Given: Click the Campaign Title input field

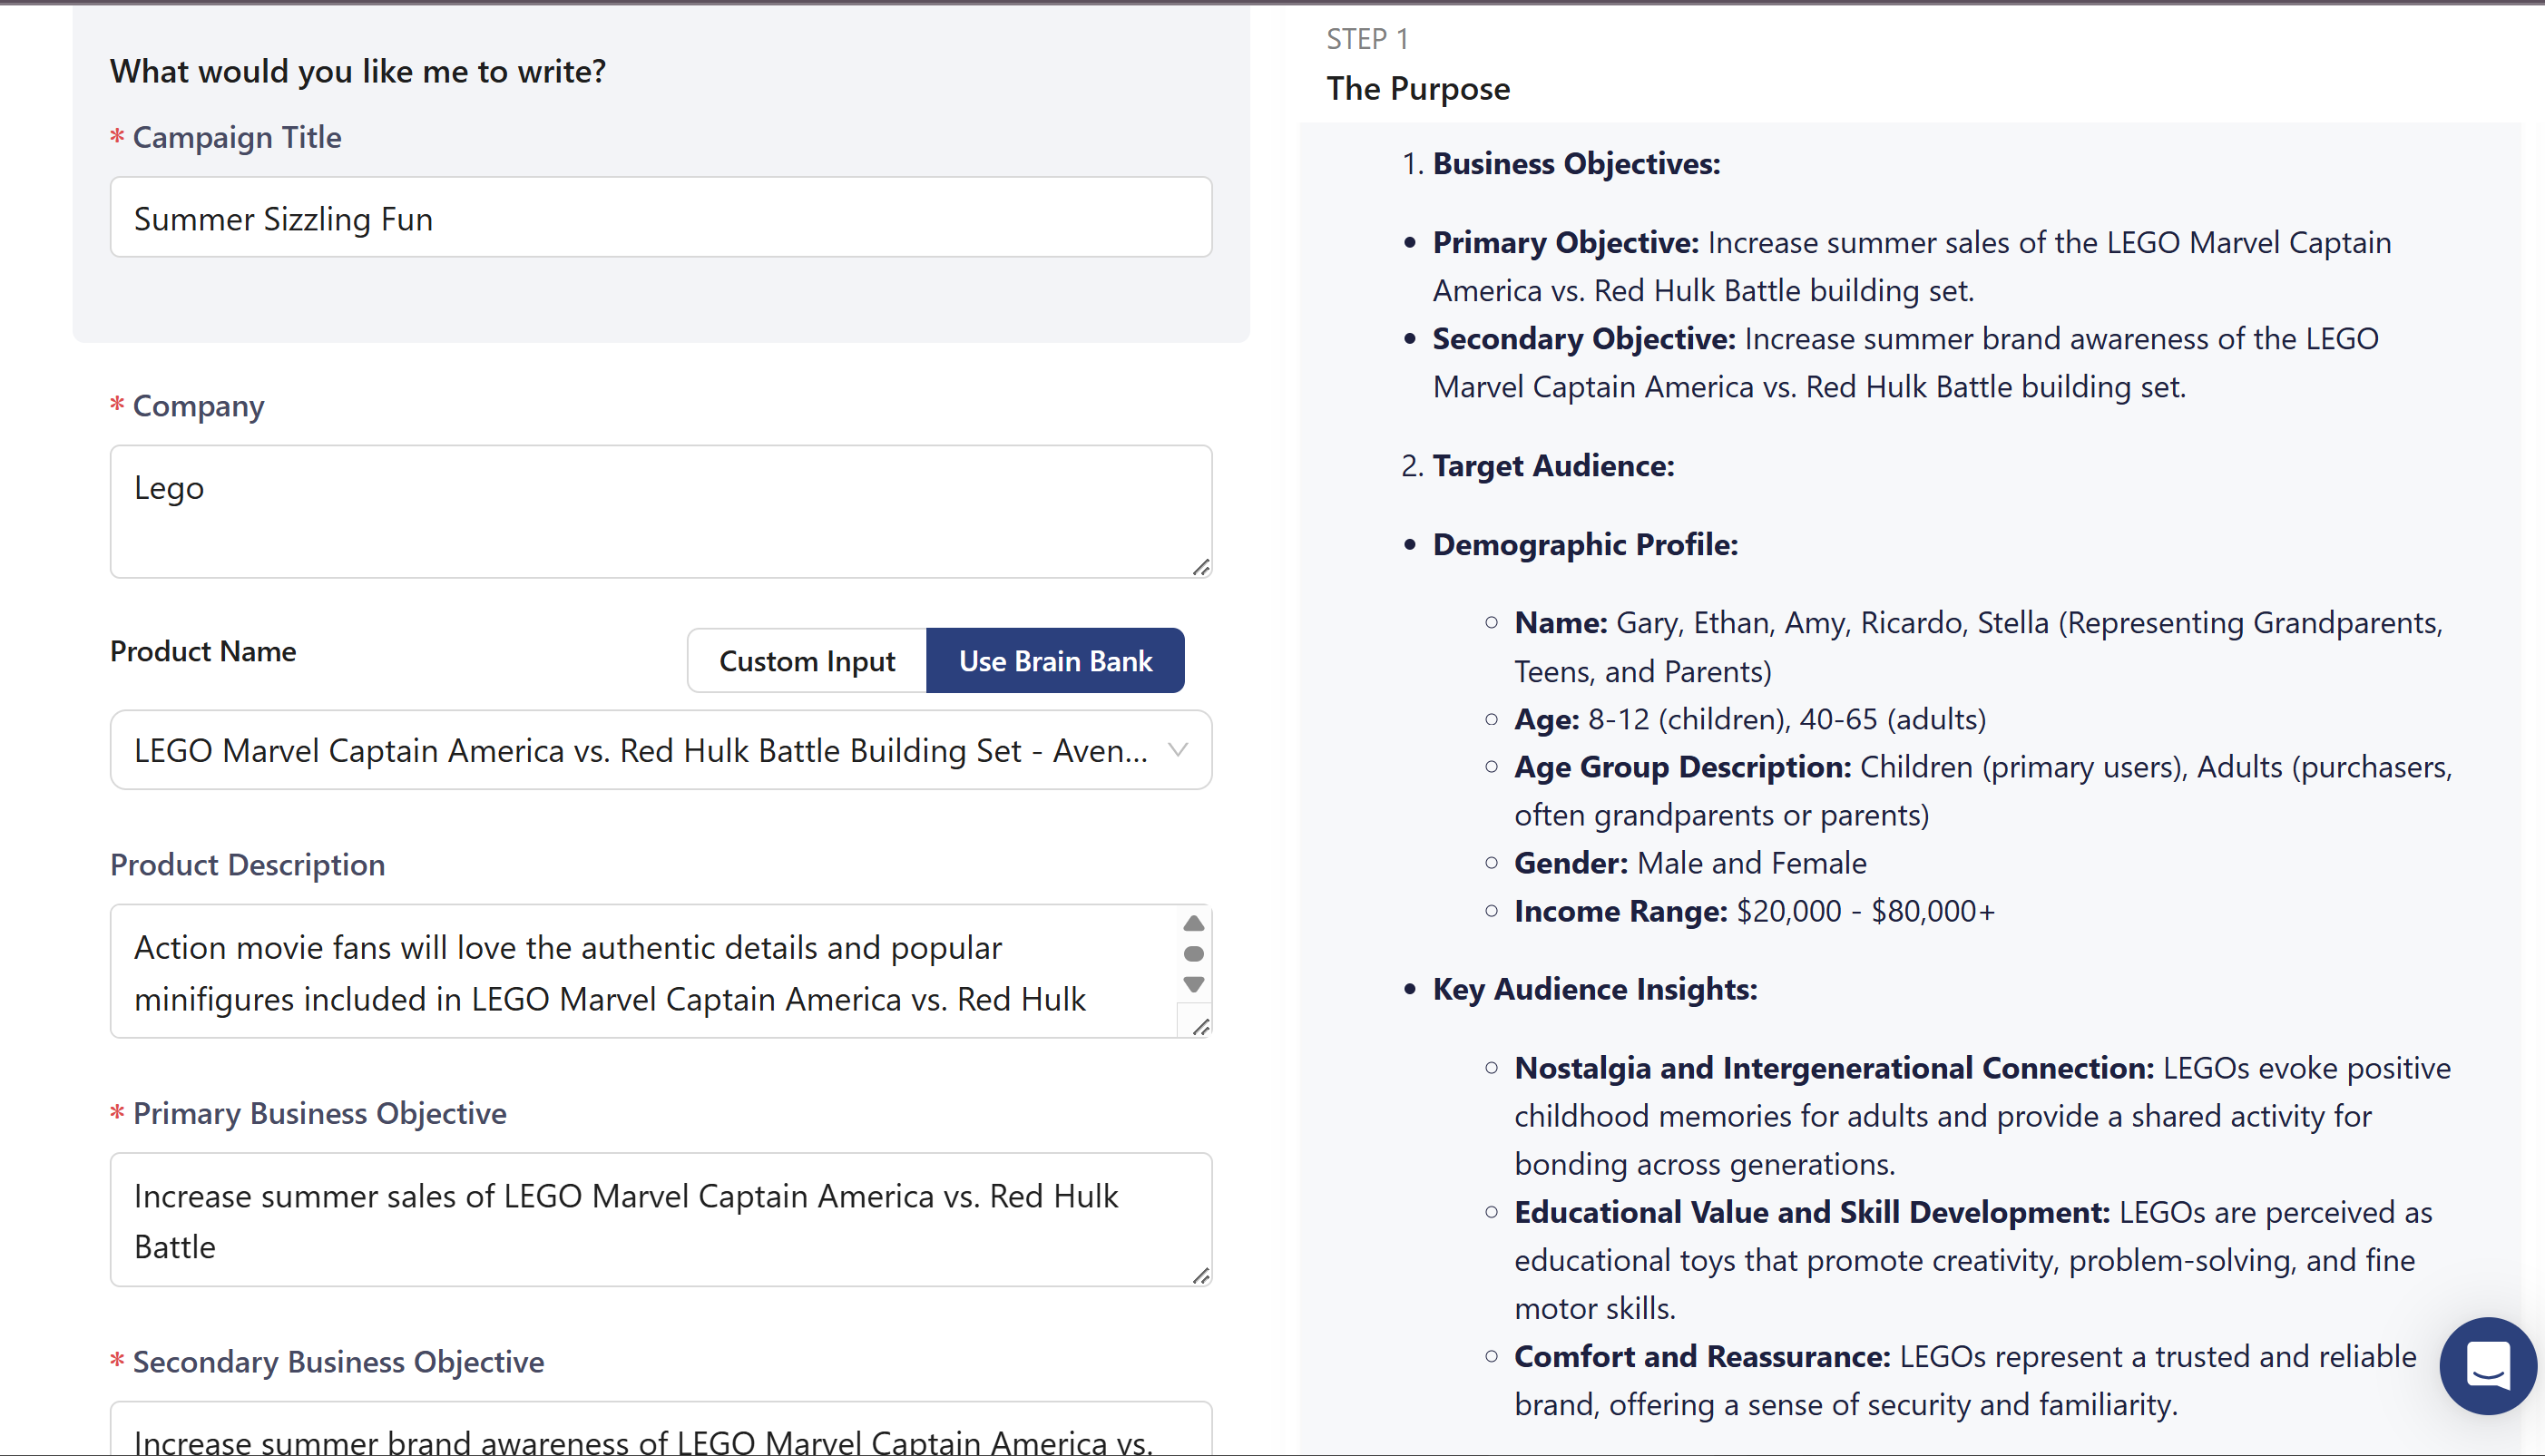Looking at the screenshot, I should pyautogui.click(x=660, y=218).
